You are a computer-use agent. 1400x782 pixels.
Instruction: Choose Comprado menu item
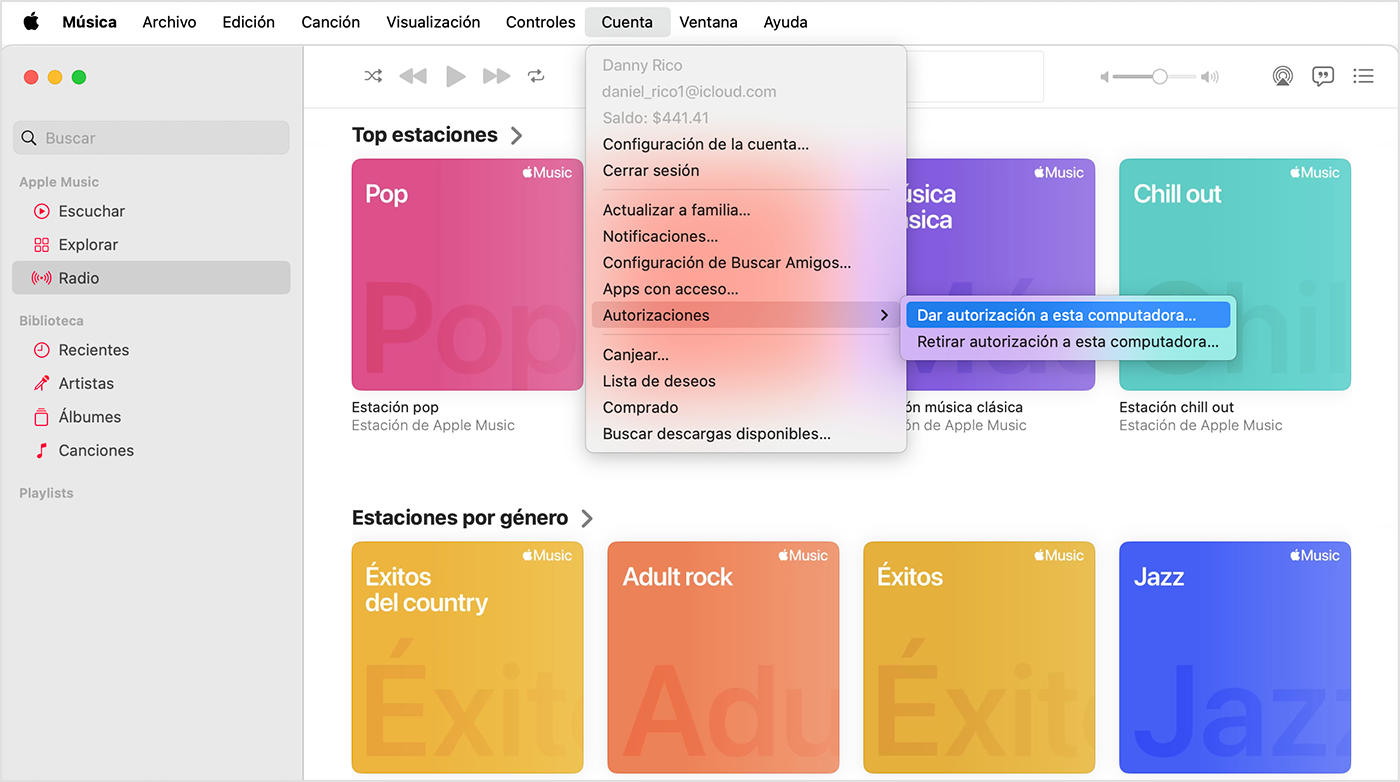click(x=746, y=407)
